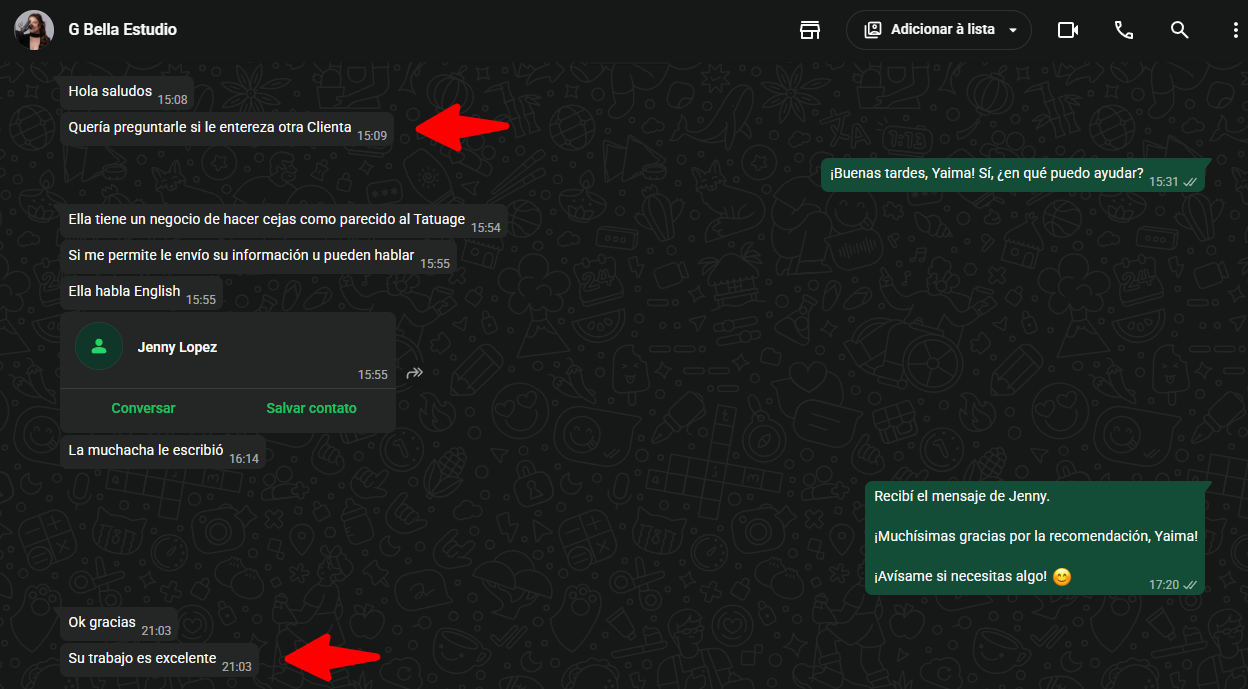Expand the Adicionar à lista dropdown arrow
This screenshot has height=689, width=1248.
point(1013,30)
